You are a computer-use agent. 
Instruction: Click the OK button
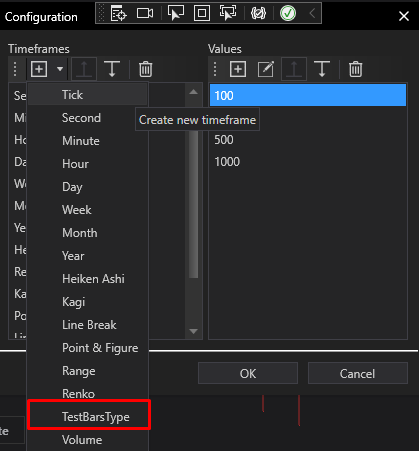248,373
